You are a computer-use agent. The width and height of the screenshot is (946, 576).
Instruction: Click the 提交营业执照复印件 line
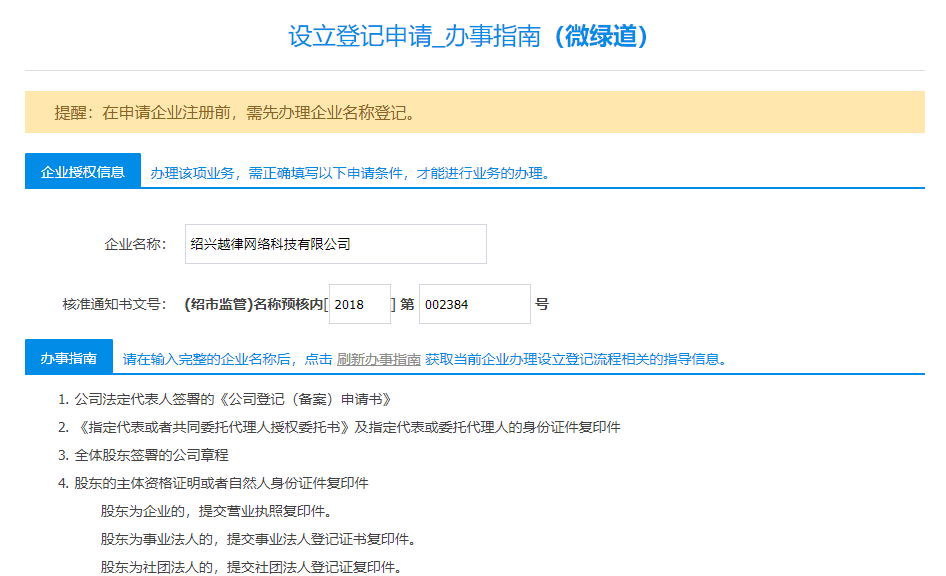(214, 511)
